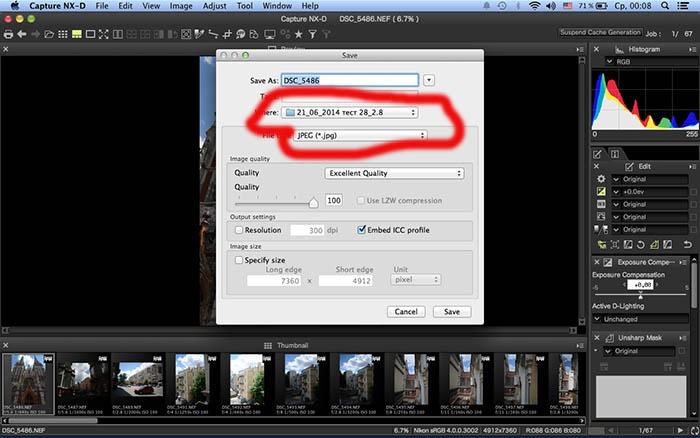The height and width of the screenshot is (438, 700).
Task: Open the Unsharp Mask Original dropdown
Action: tap(639, 351)
